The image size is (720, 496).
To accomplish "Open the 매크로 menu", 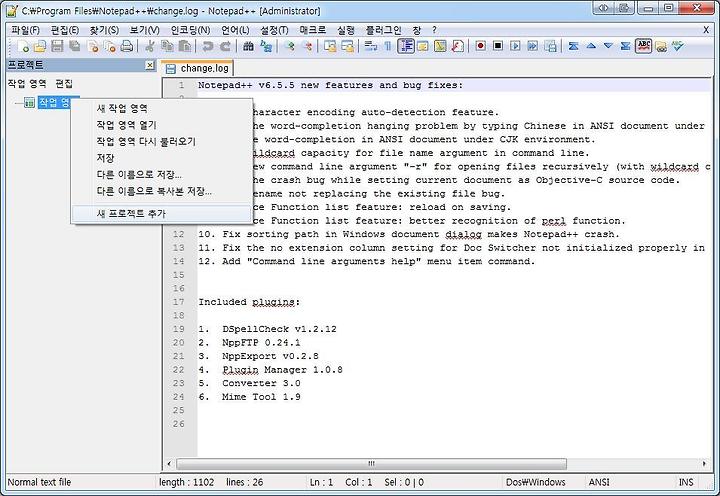I will [313, 30].
